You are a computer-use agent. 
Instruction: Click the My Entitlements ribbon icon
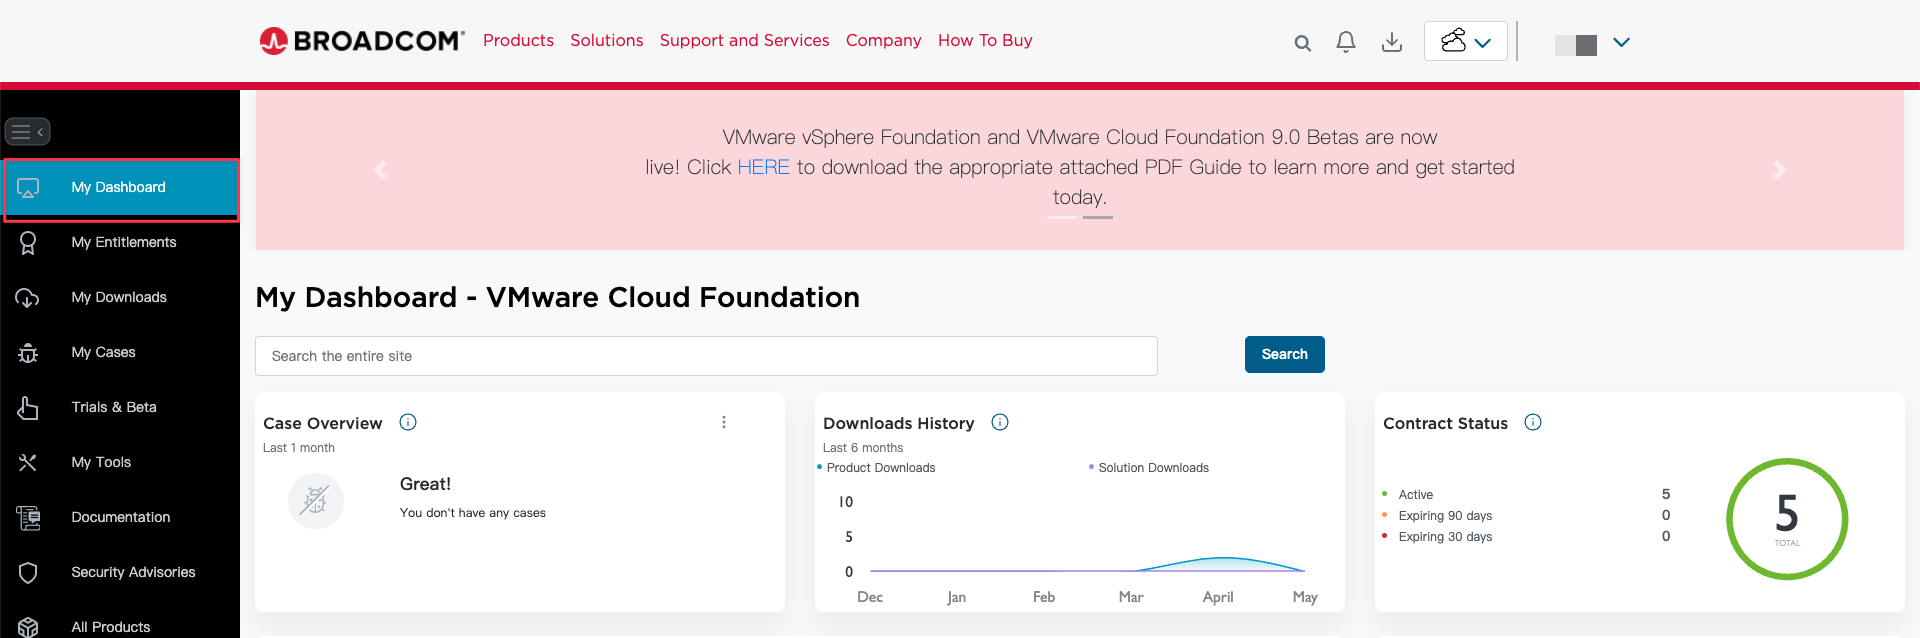point(28,243)
